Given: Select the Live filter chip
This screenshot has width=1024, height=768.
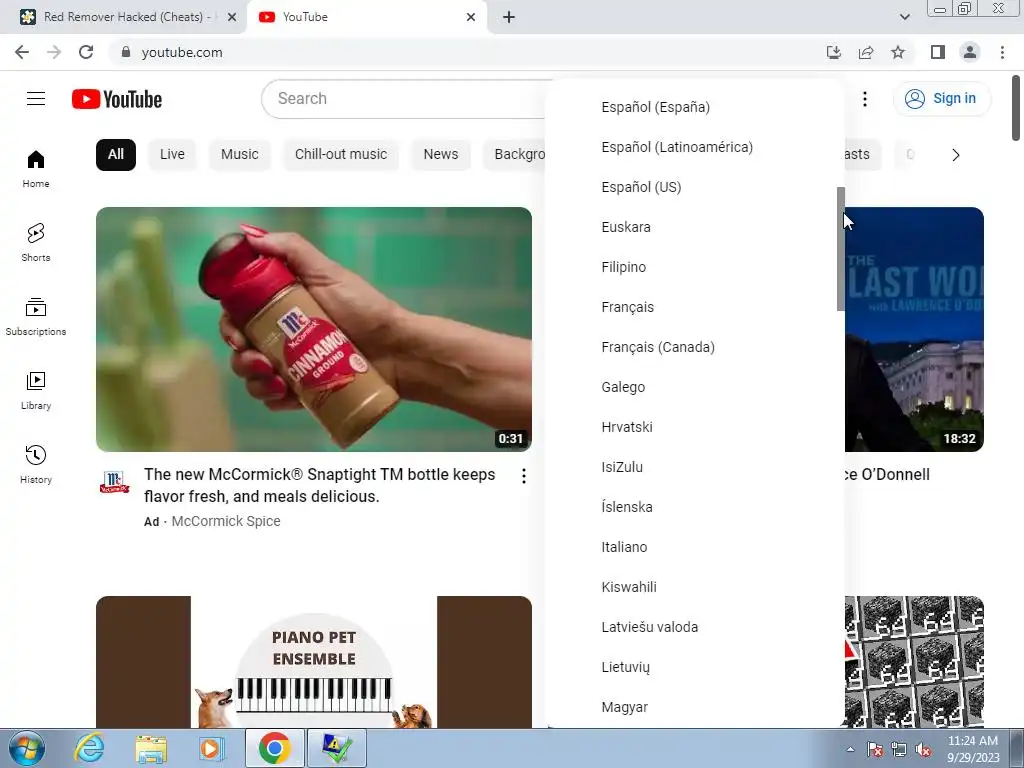Looking at the screenshot, I should (172, 155).
